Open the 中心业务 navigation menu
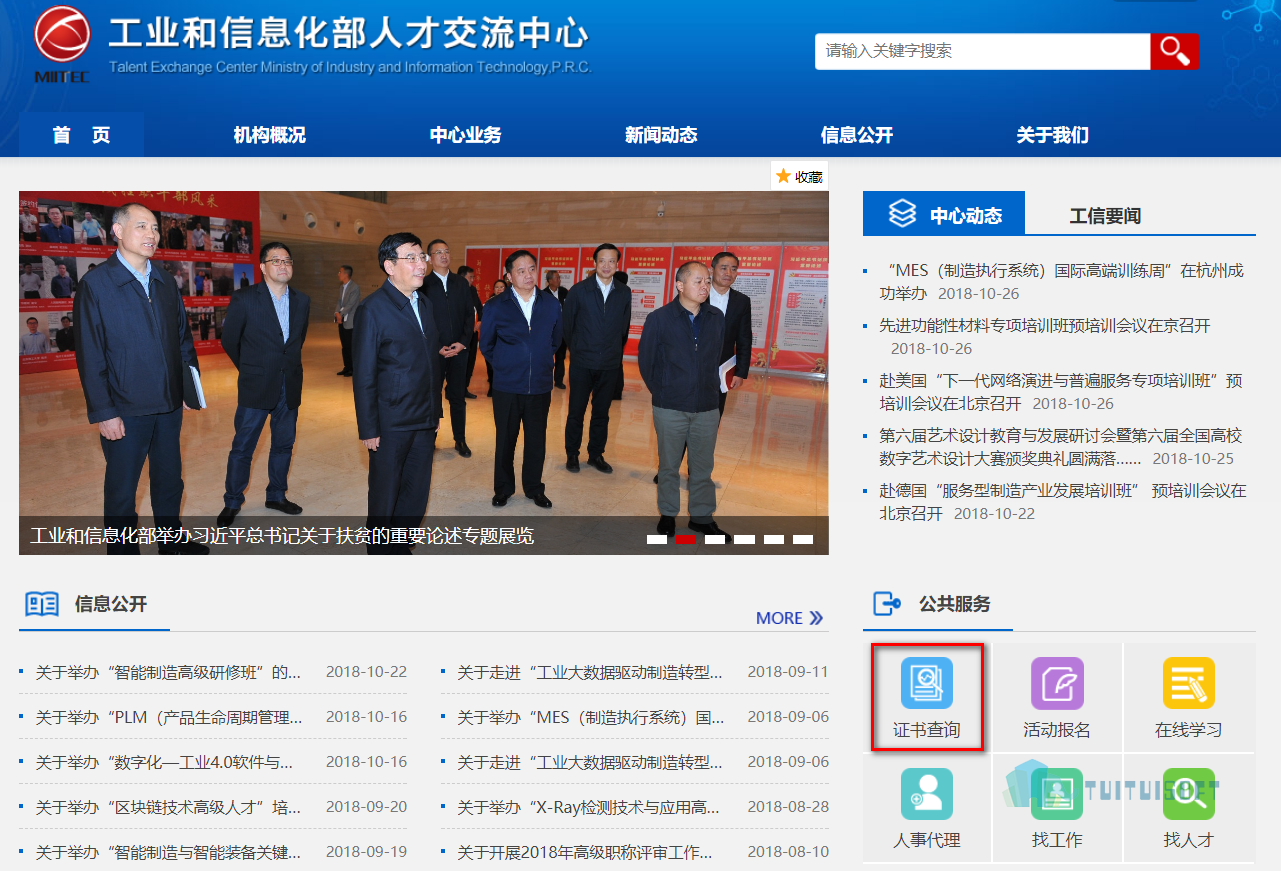 (x=465, y=135)
